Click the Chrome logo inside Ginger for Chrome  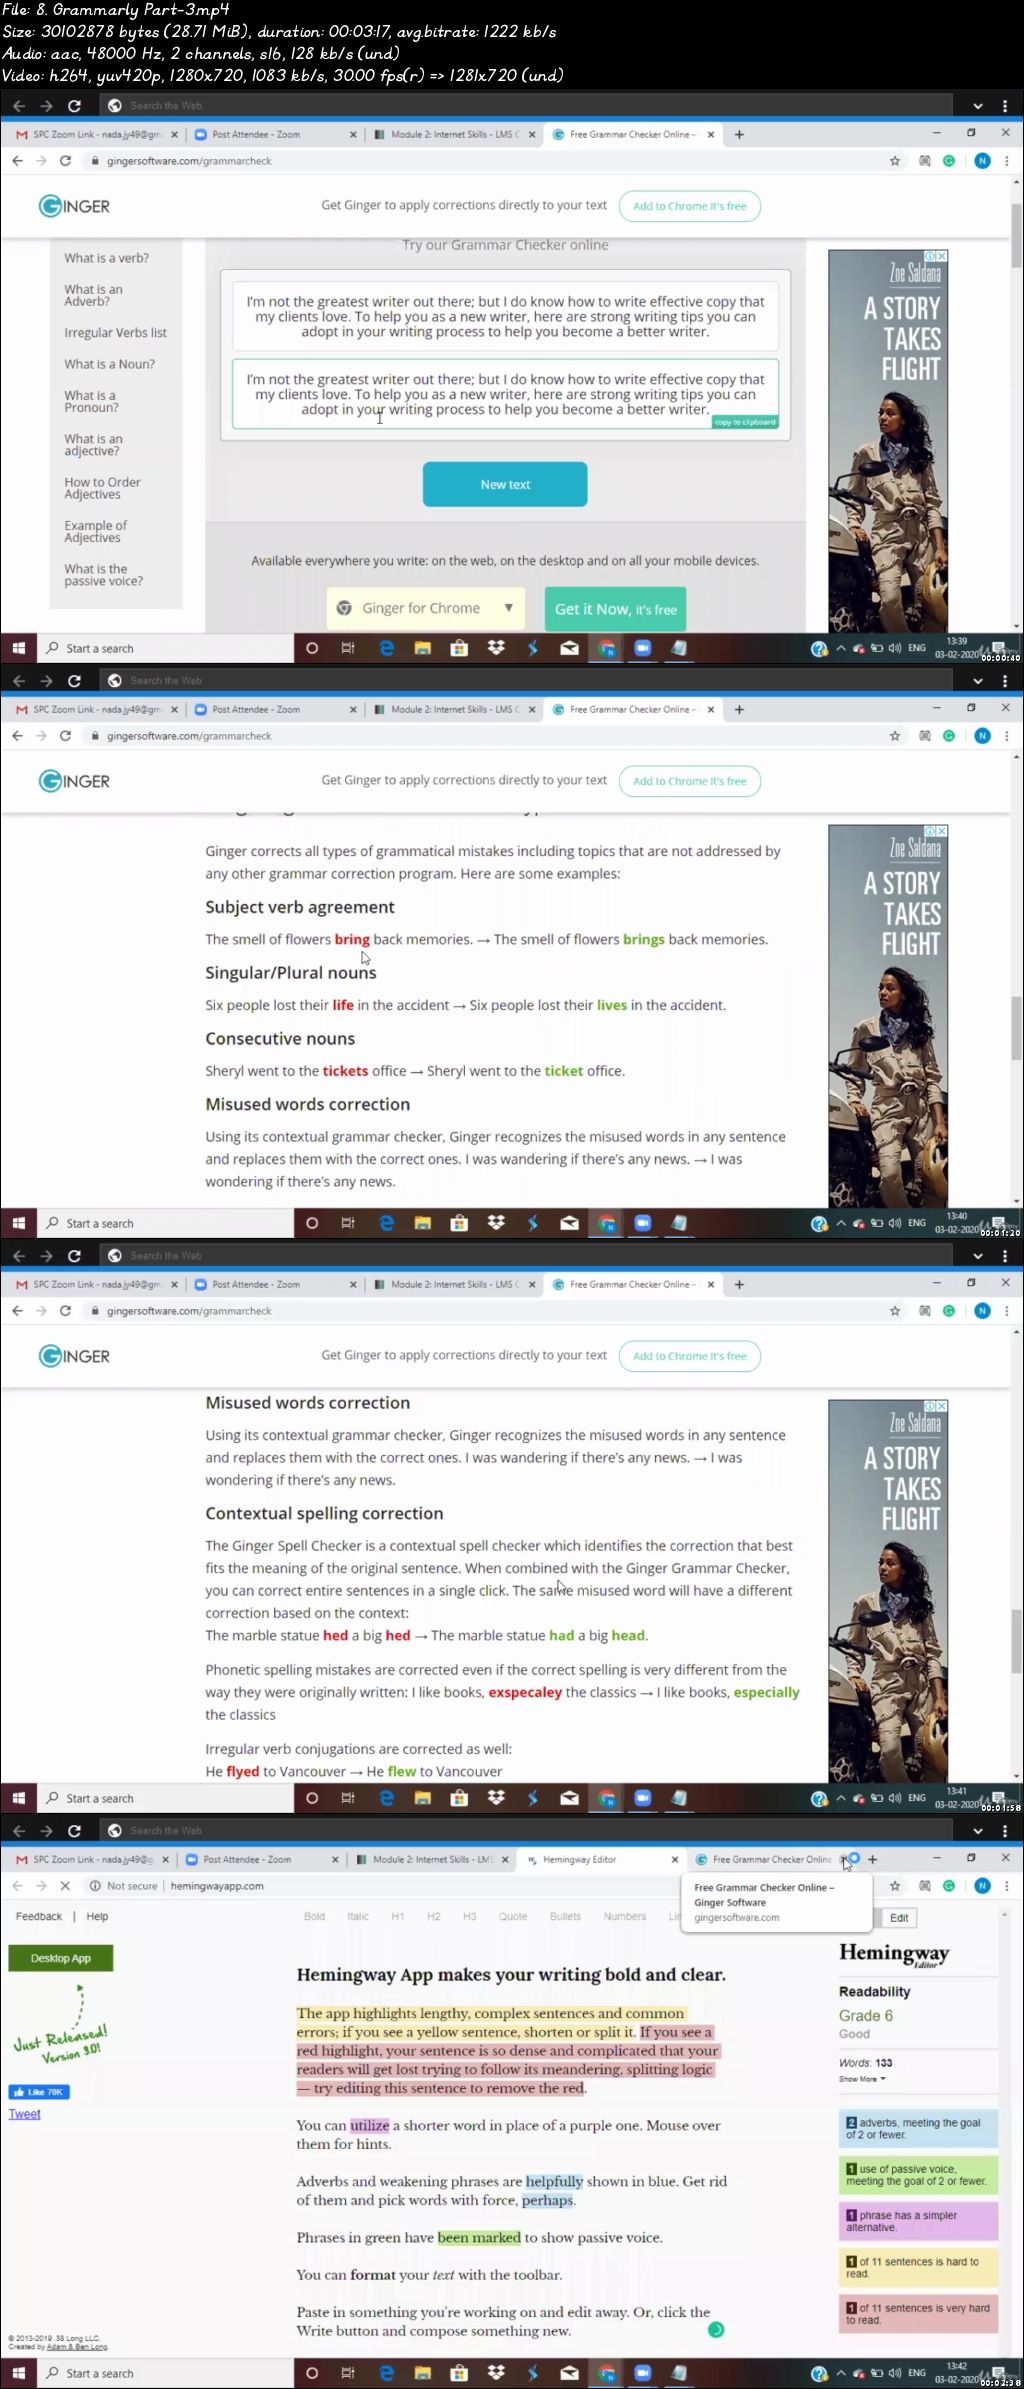point(344,608)
